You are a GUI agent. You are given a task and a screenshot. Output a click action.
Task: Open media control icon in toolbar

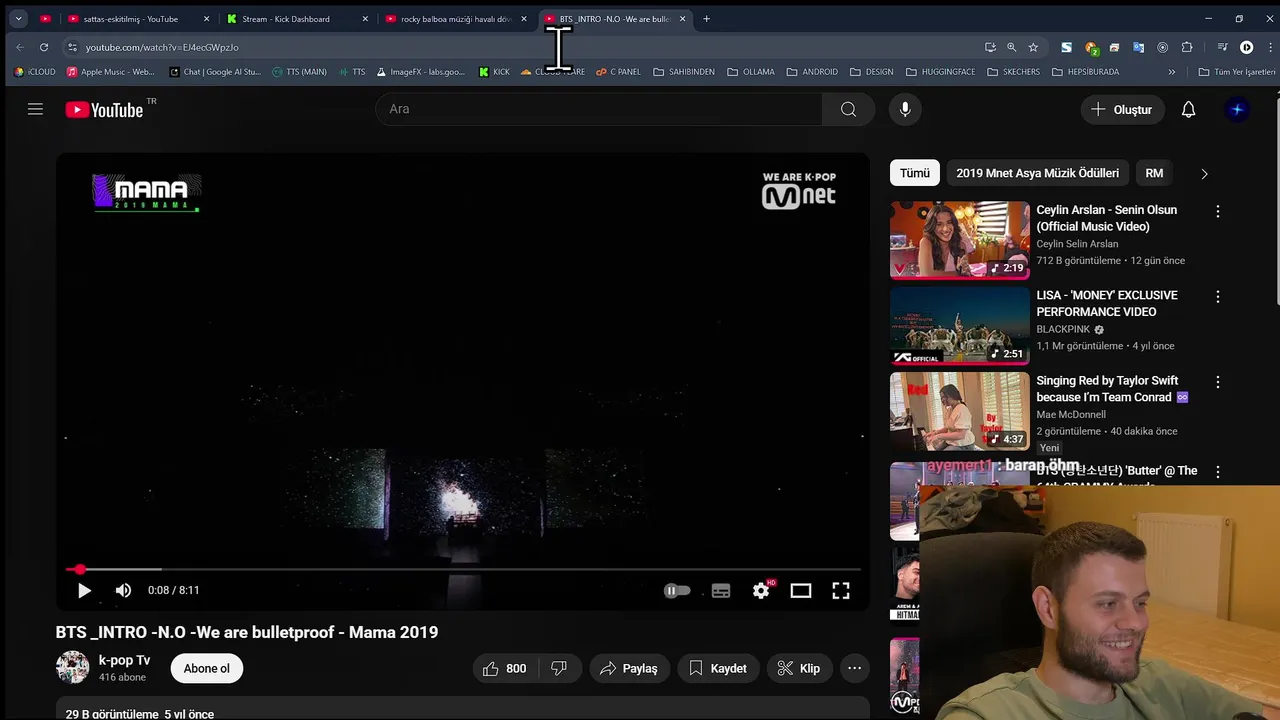[x=1222, y=47]
